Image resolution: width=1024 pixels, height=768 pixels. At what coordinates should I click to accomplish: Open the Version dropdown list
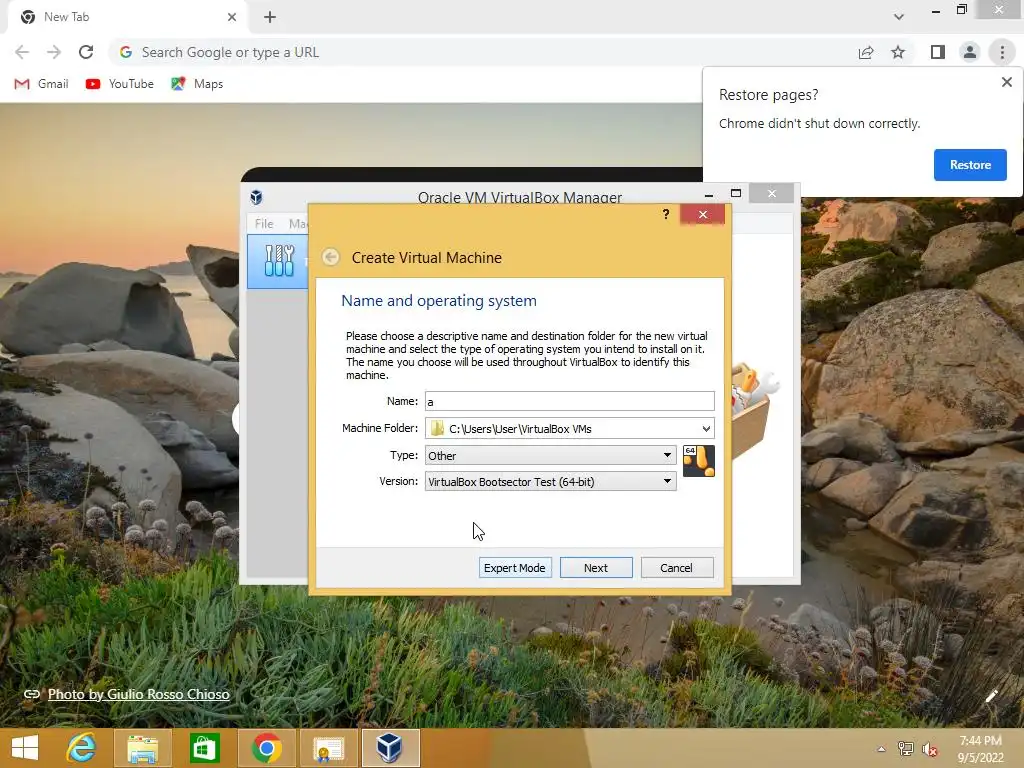[551, 482]
